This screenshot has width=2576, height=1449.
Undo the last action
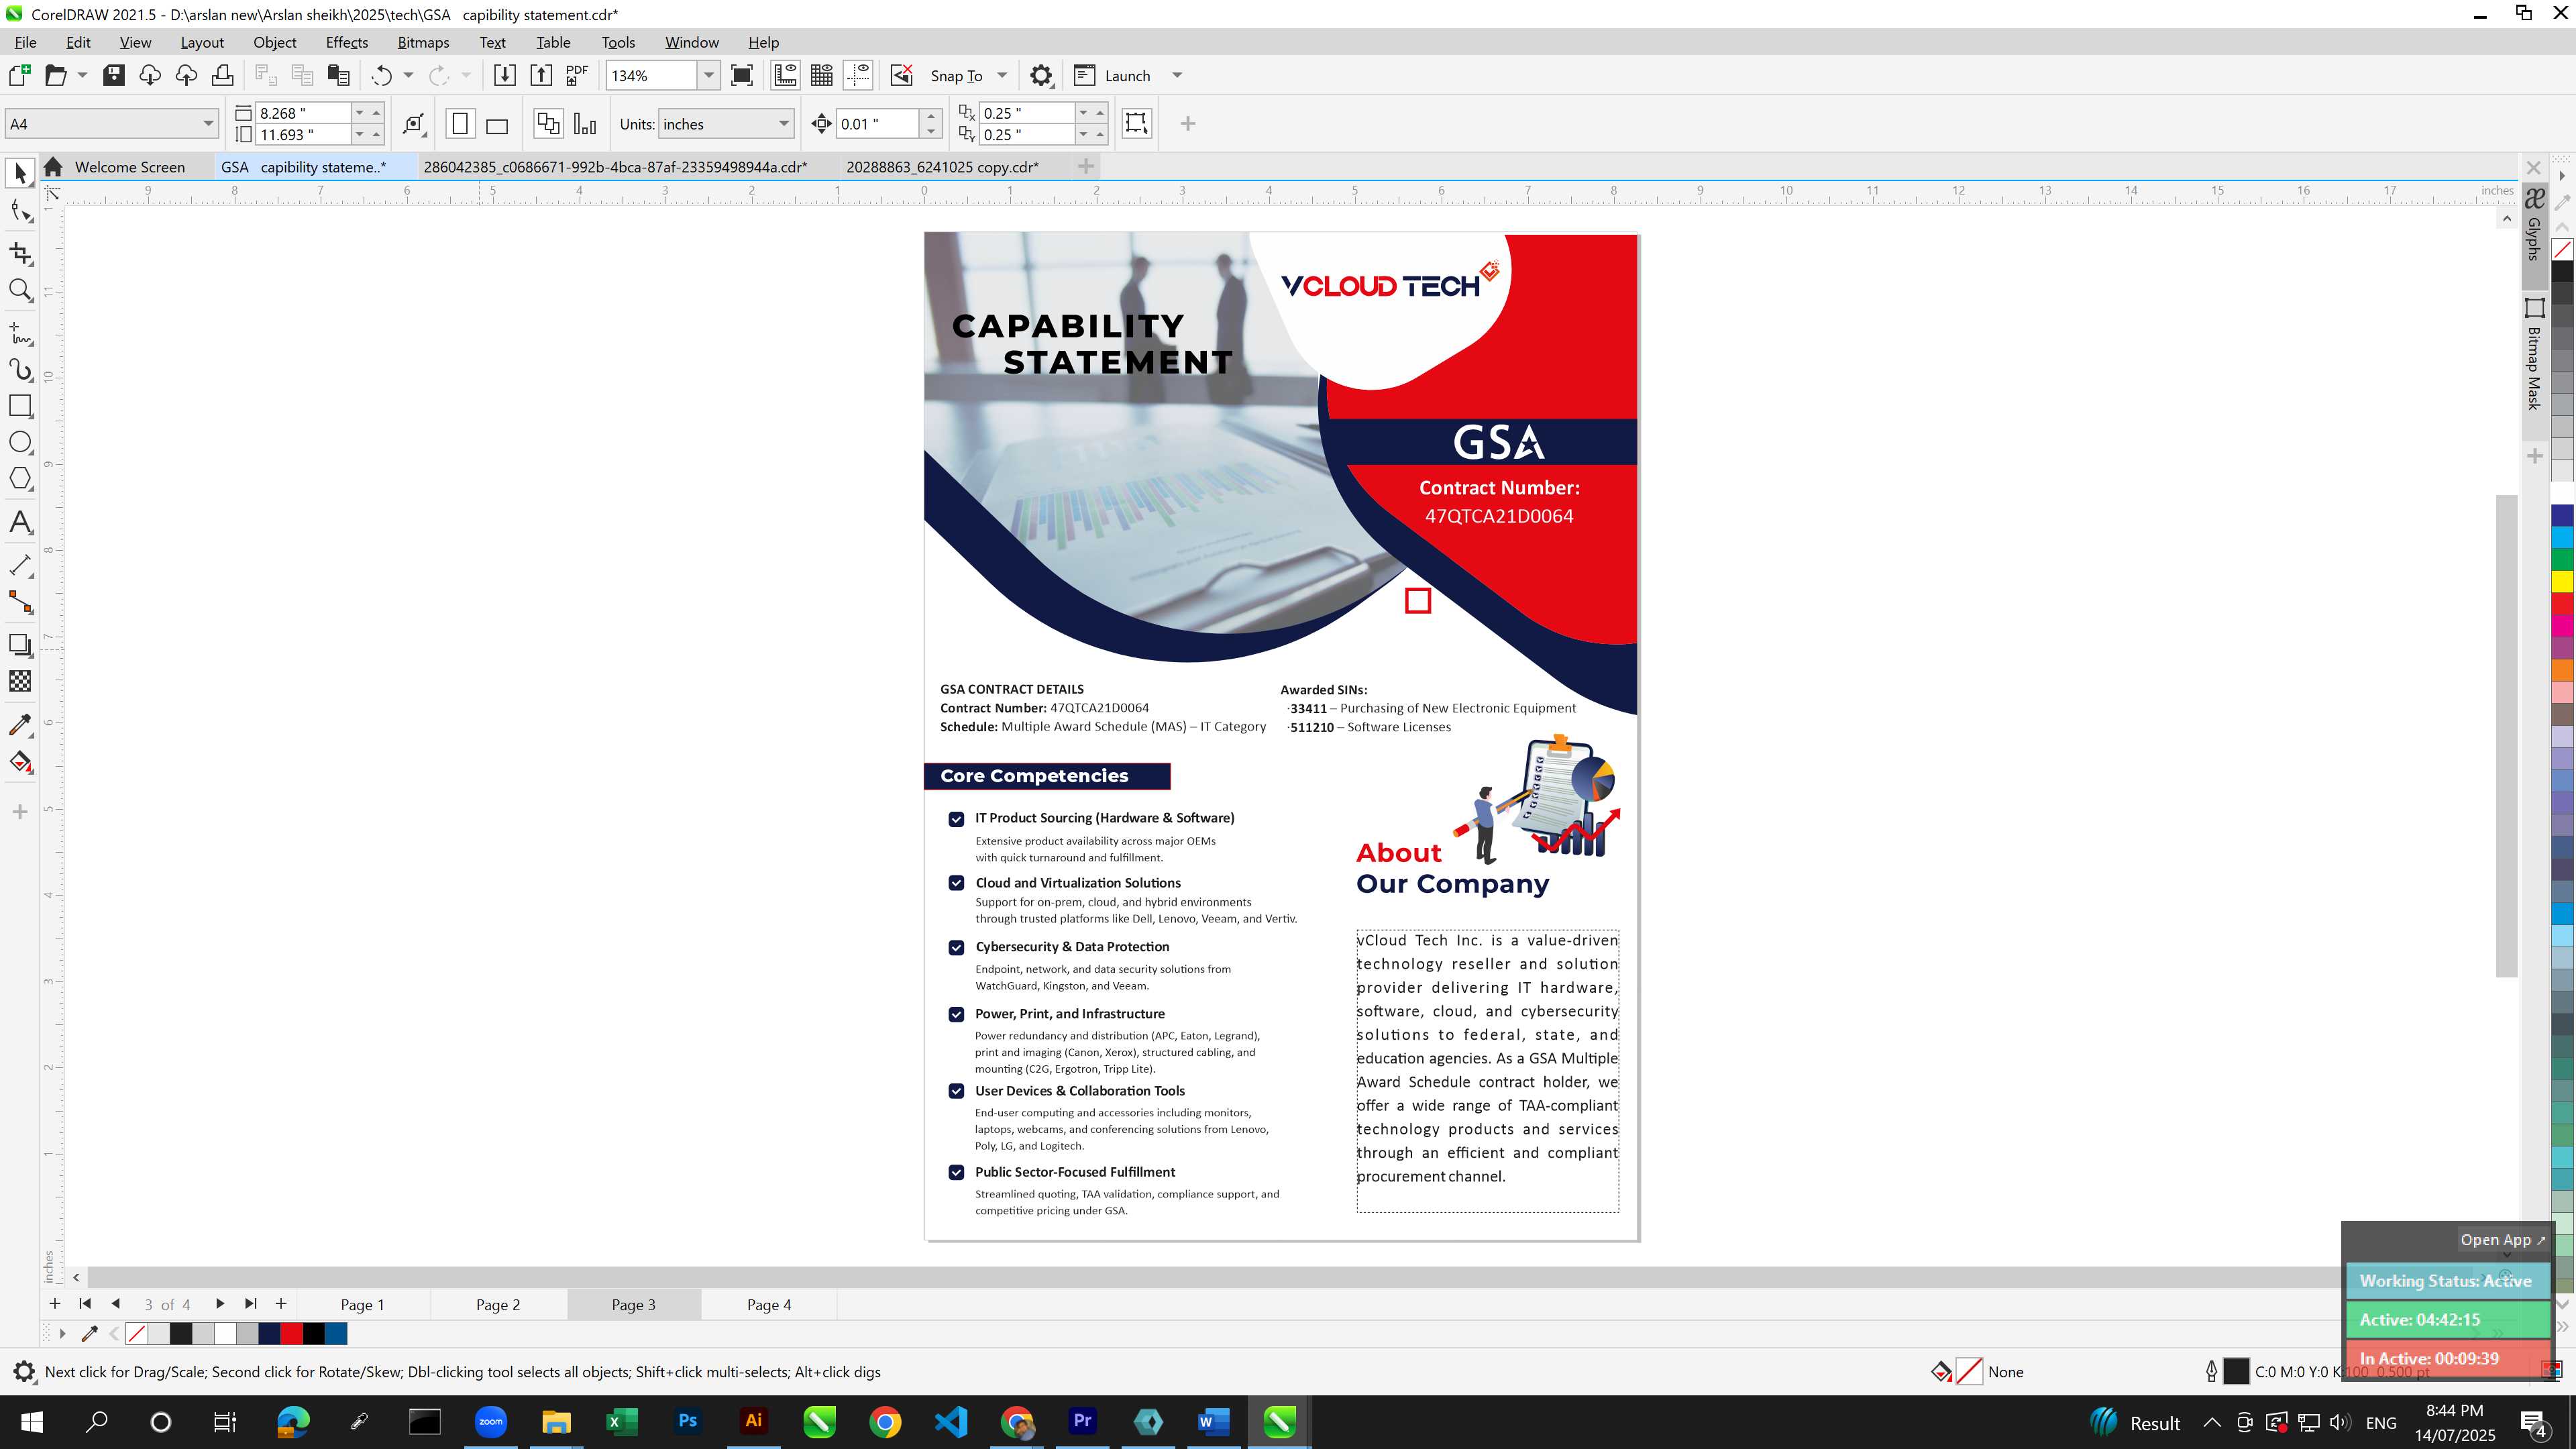tap(381, 75)
